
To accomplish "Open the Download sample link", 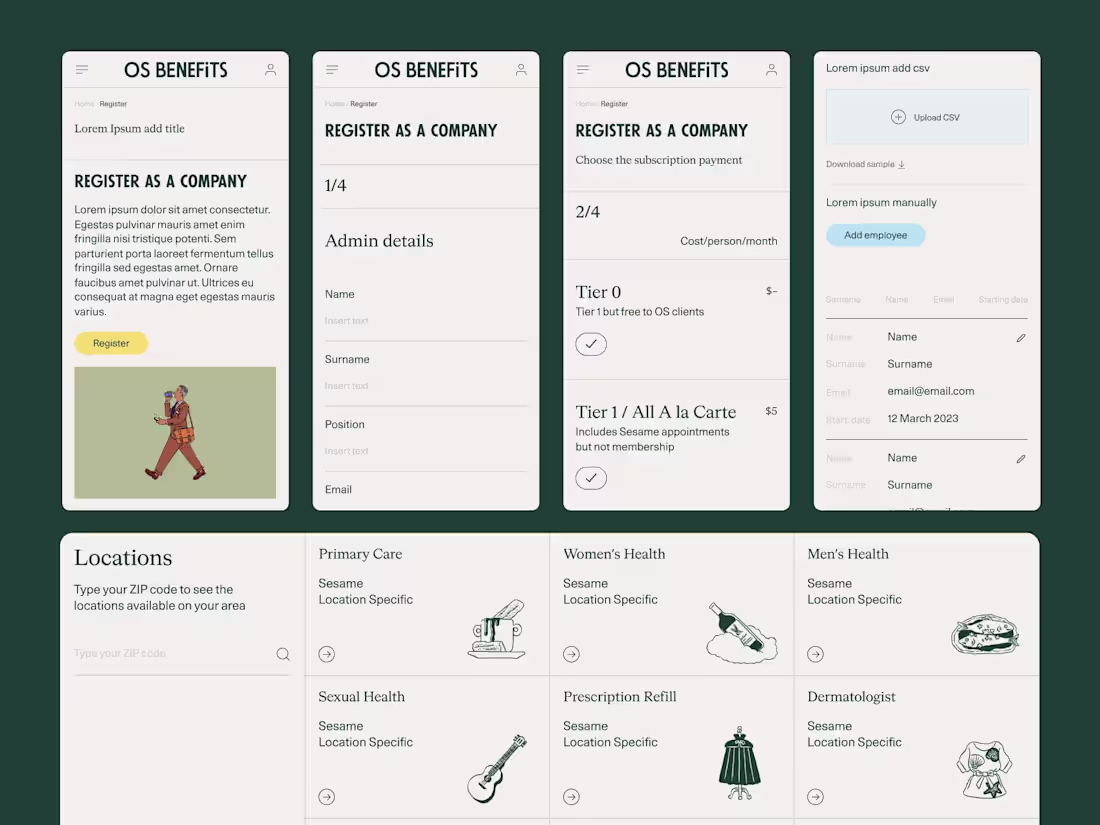I will click(862, 164).
